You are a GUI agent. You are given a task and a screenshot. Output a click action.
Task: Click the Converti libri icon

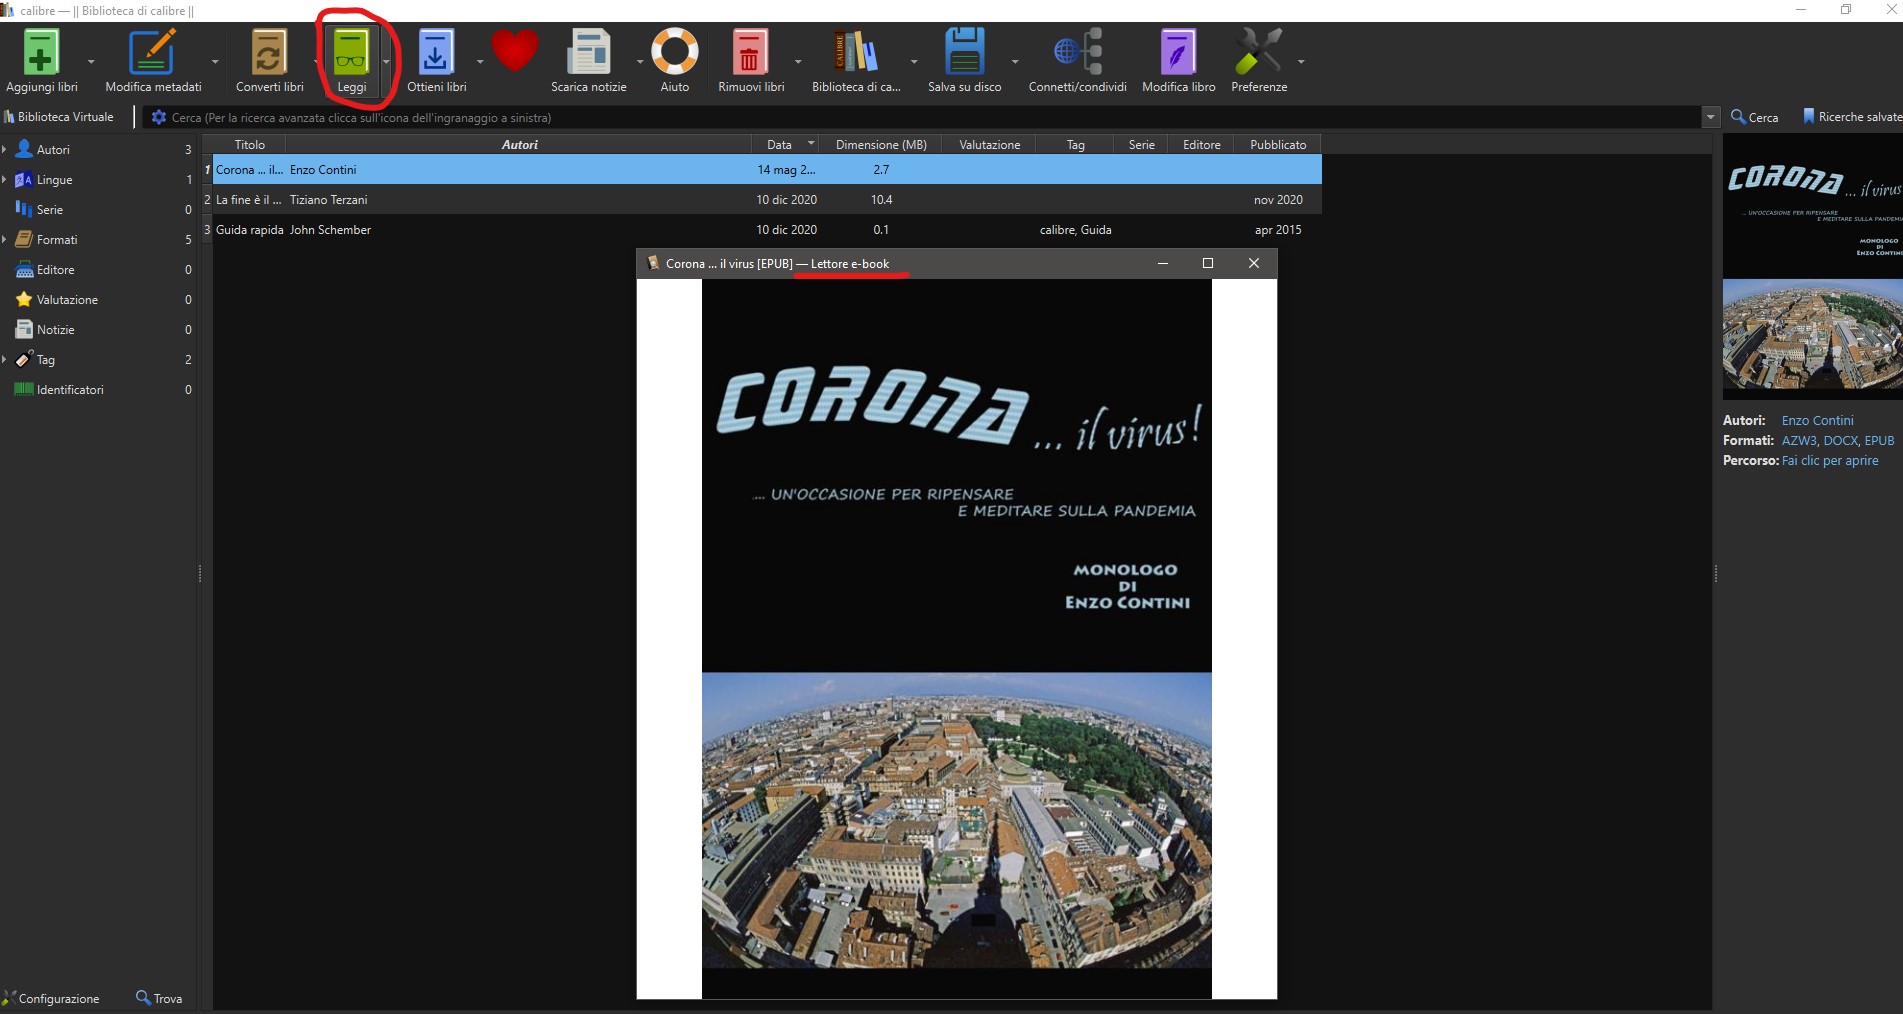click(x=269, y=53)
